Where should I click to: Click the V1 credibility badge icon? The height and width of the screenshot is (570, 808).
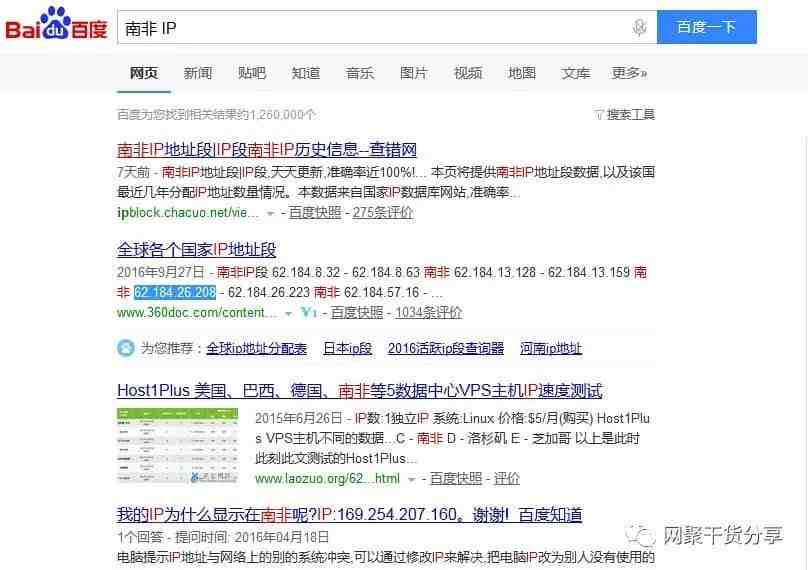[x=309, y=312]
